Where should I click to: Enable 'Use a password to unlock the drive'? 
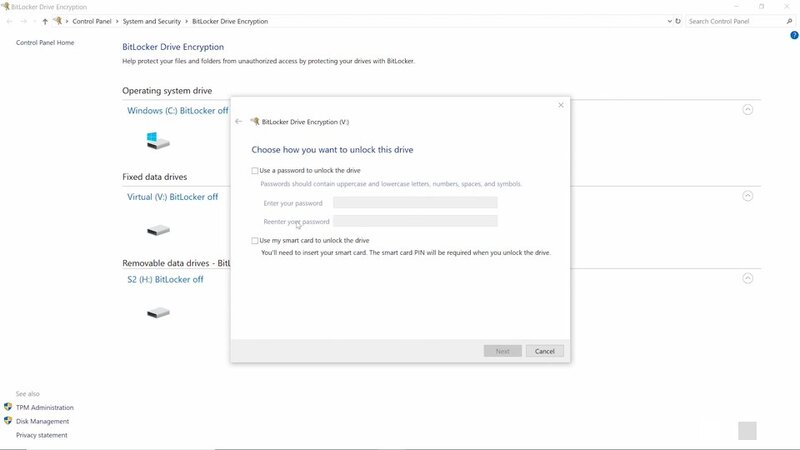tap(255, 171)
